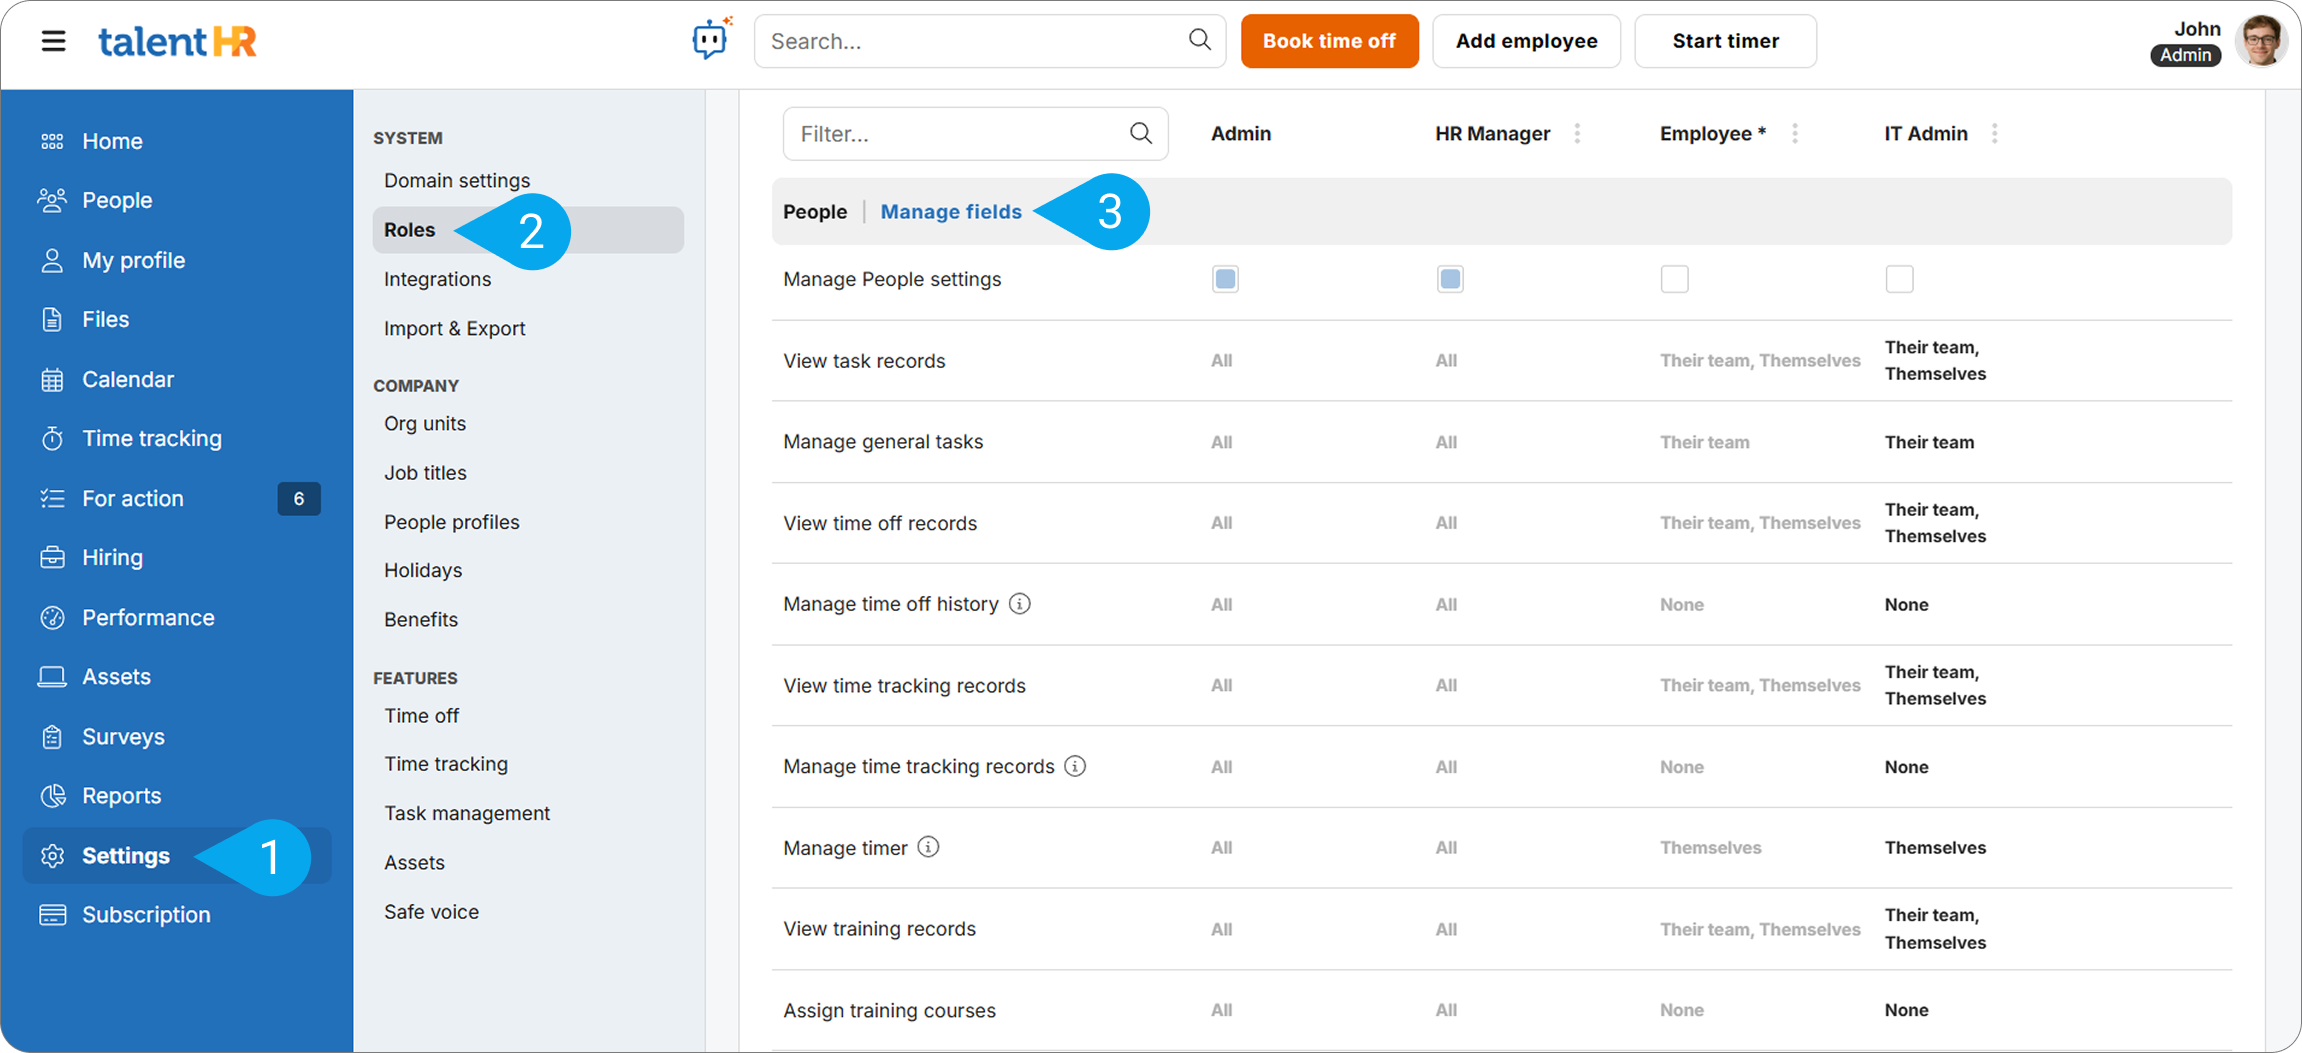Screen dimensions: 2302x1053
Task: Open IT Admin column three-dot menu
Action: click(x=1994, y=134)
